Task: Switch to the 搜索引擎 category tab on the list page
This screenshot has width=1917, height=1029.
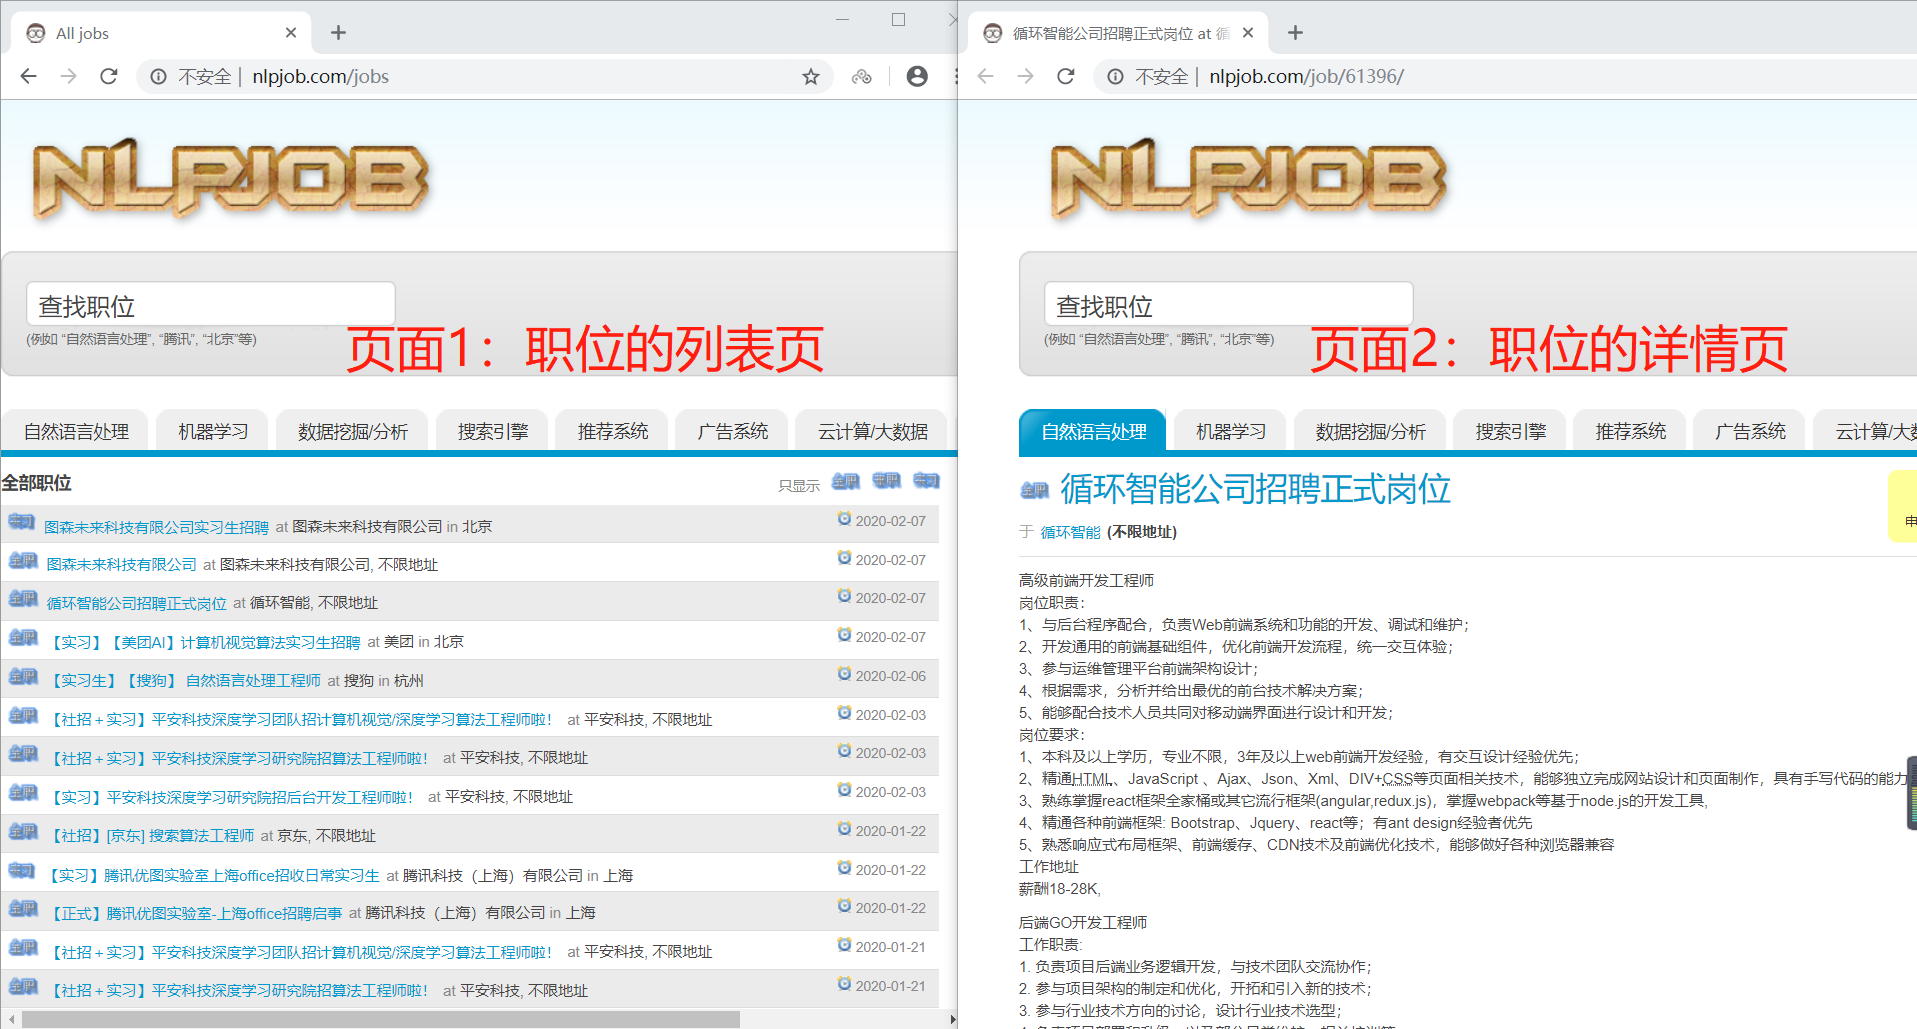Action: [491, 430]
